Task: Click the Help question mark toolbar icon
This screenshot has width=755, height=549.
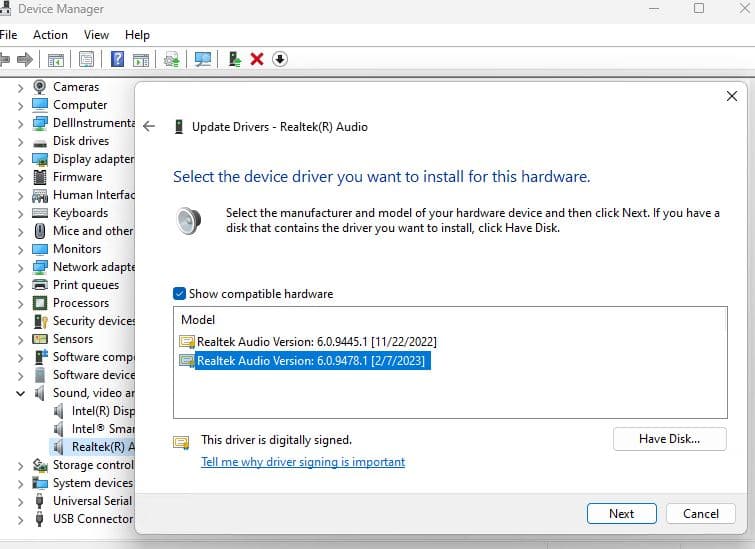Action: (118, 60)
